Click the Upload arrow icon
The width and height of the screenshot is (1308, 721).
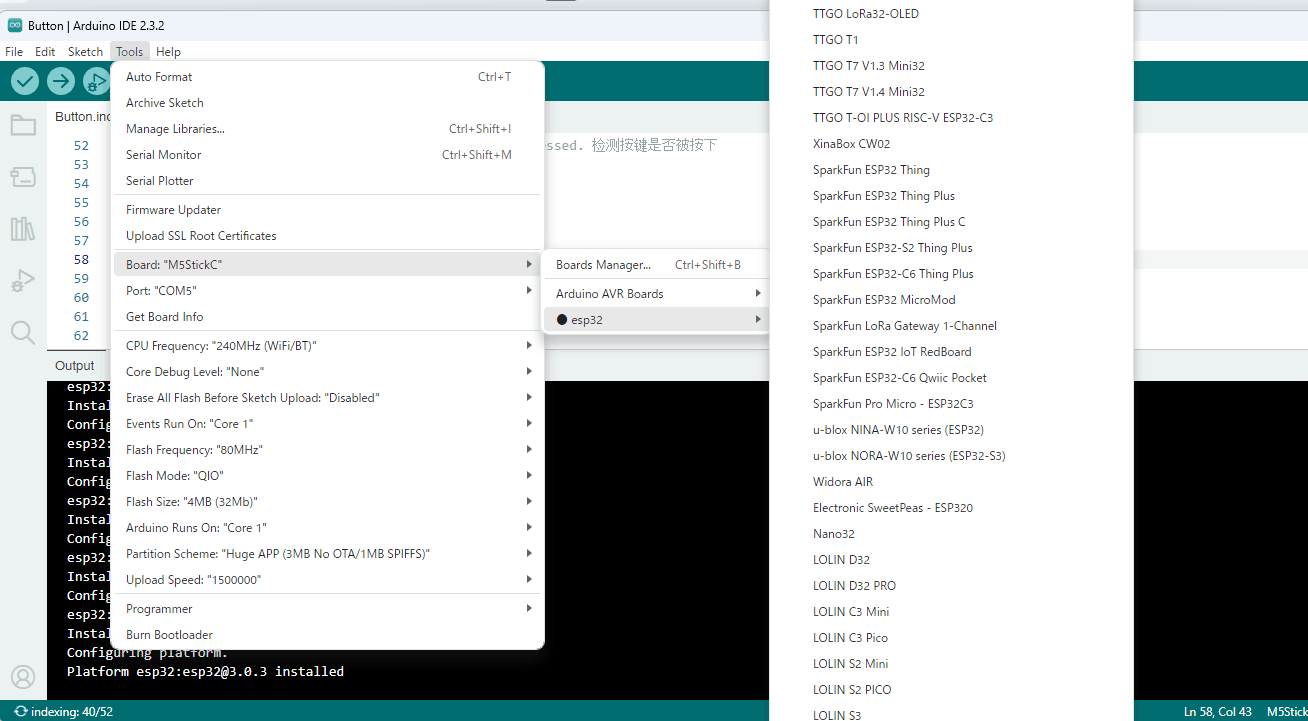tap(61, 81)
